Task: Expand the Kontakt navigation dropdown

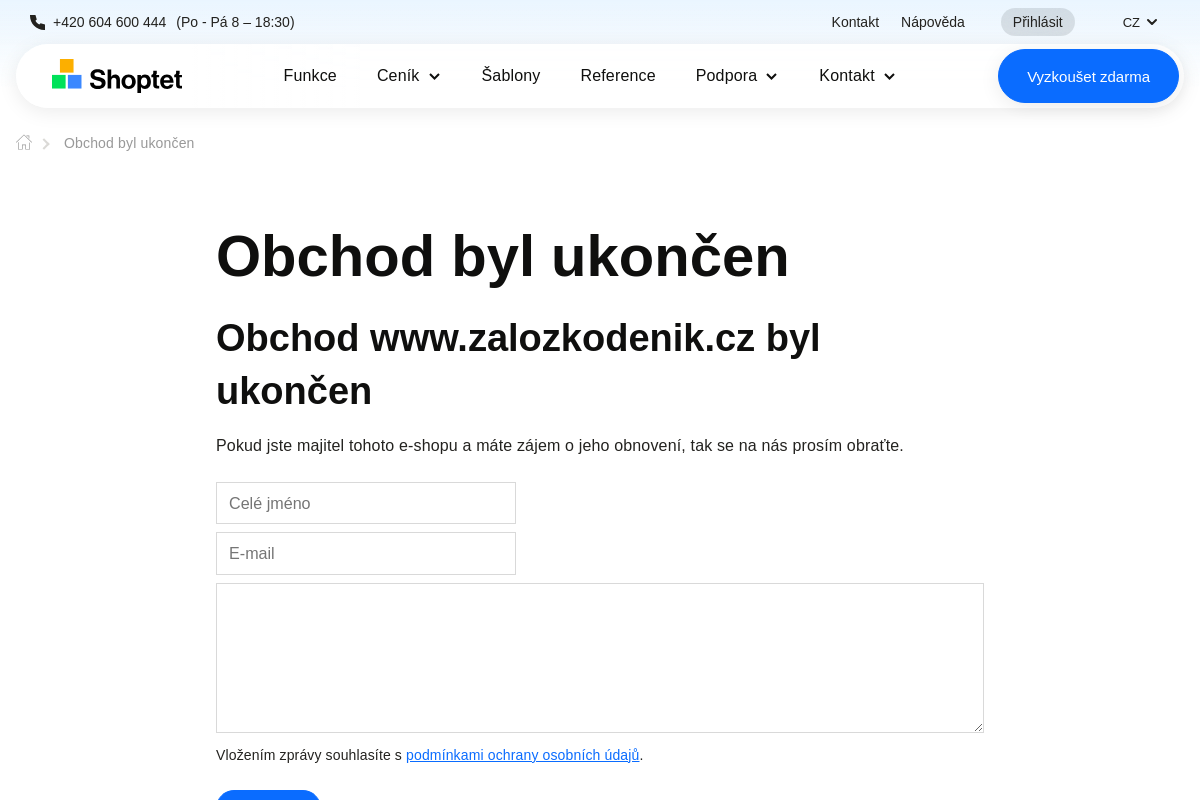Action: coord(856,75)
